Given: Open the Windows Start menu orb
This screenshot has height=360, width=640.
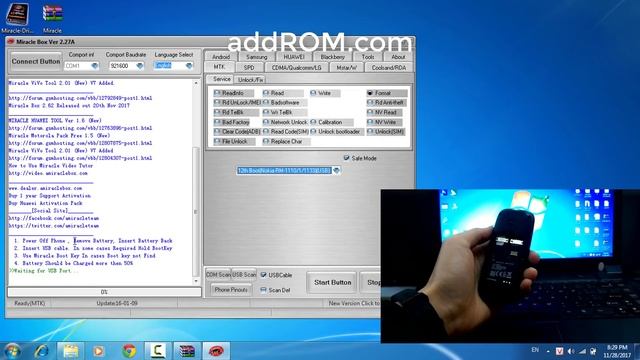Looking at the screenshot, I should tap(12, 351).
